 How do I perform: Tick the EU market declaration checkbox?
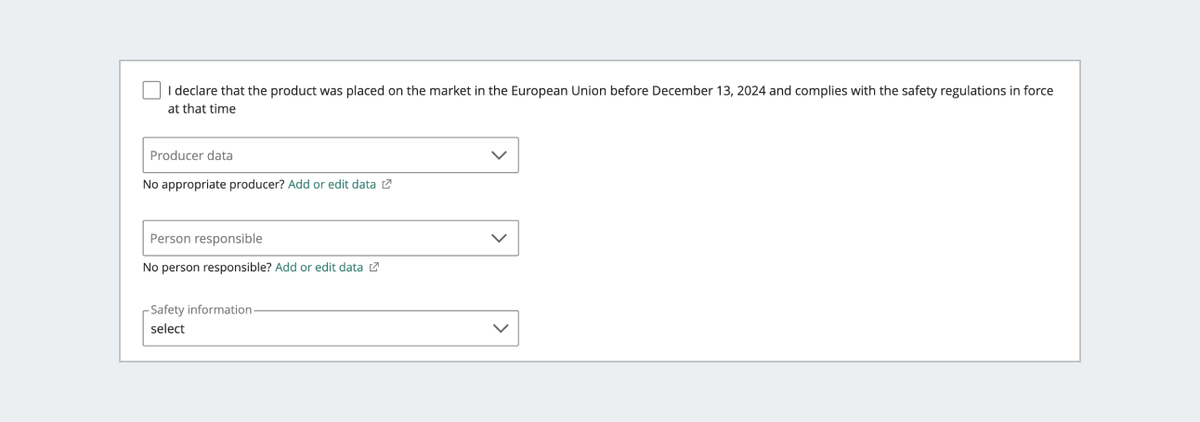pos(152,90)
